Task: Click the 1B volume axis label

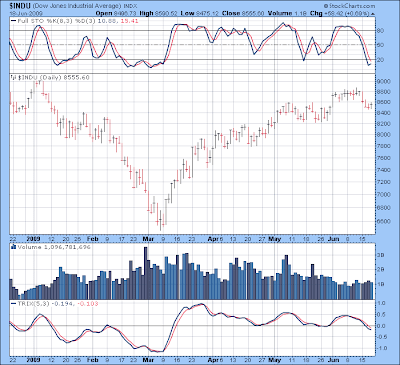Action: point(380,284)
